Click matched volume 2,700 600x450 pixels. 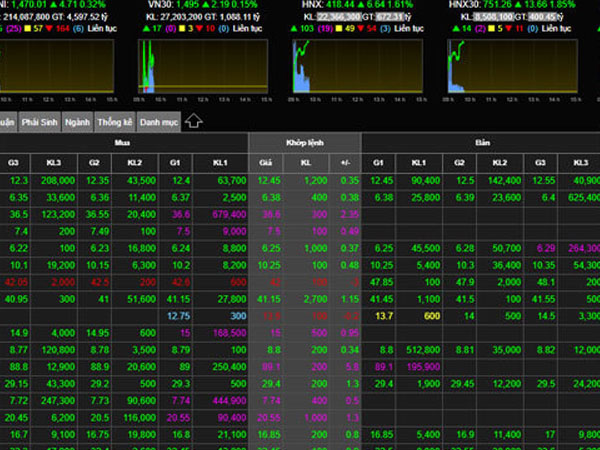point(315,299)
